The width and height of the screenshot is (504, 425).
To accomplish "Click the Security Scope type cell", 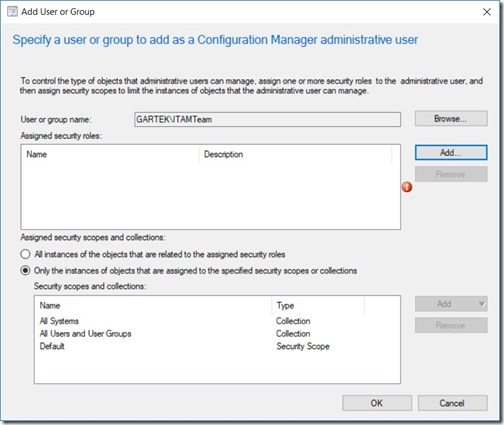I will (x=303, y=346).
